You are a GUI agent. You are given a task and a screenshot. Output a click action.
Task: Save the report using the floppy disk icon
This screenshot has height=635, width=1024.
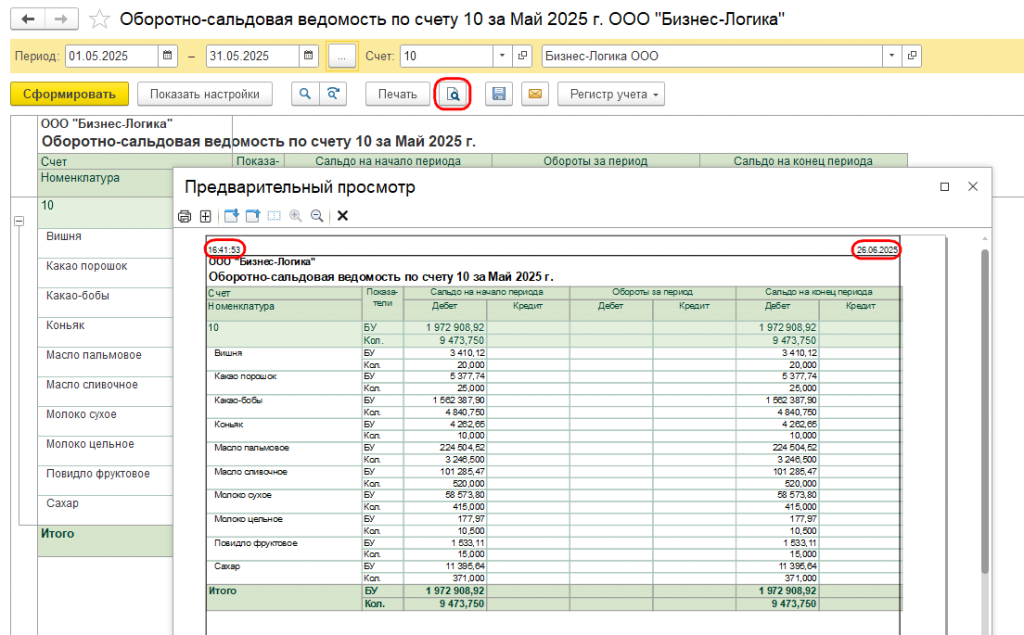pos(499,94)
